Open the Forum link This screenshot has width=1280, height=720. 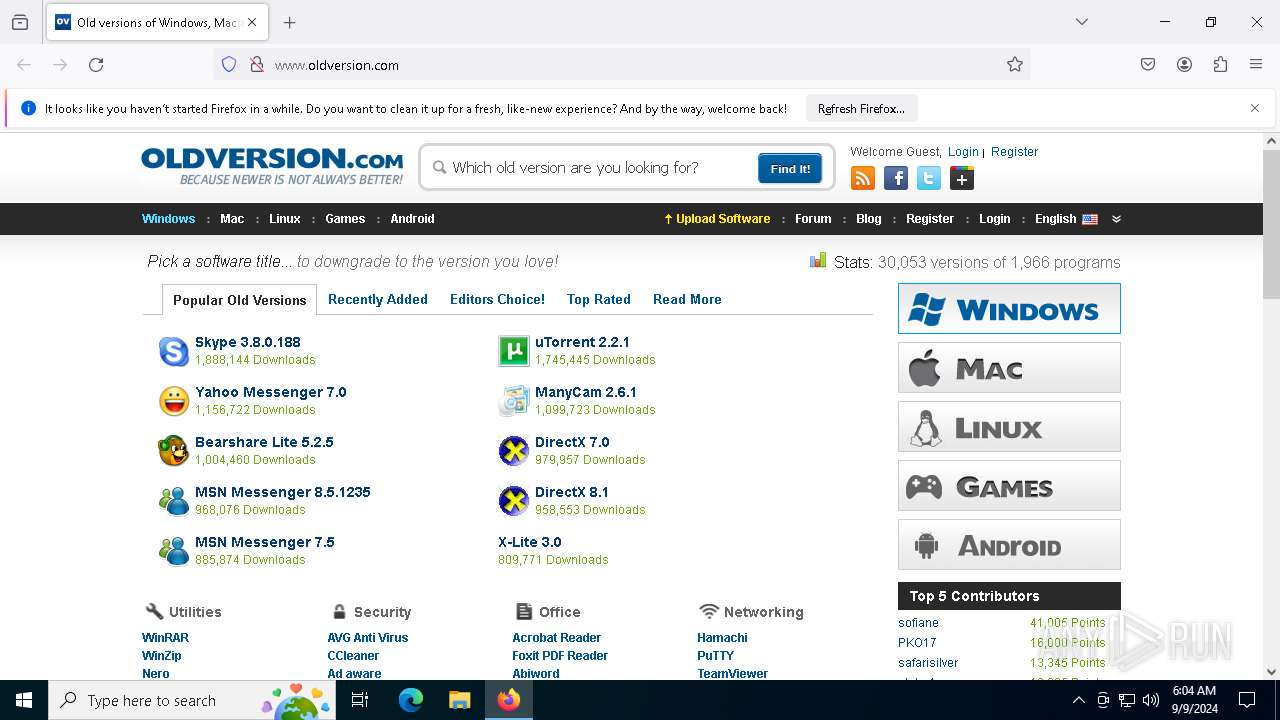pyautogui.click(x=813, y=219)
